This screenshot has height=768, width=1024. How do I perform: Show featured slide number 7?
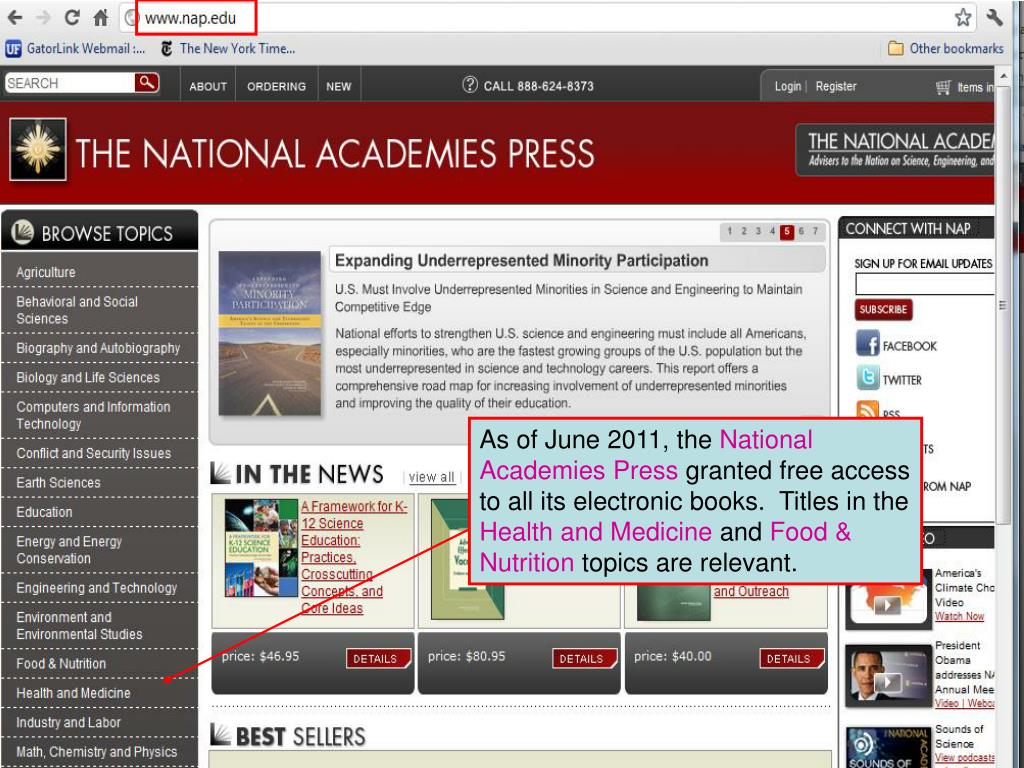815,231
